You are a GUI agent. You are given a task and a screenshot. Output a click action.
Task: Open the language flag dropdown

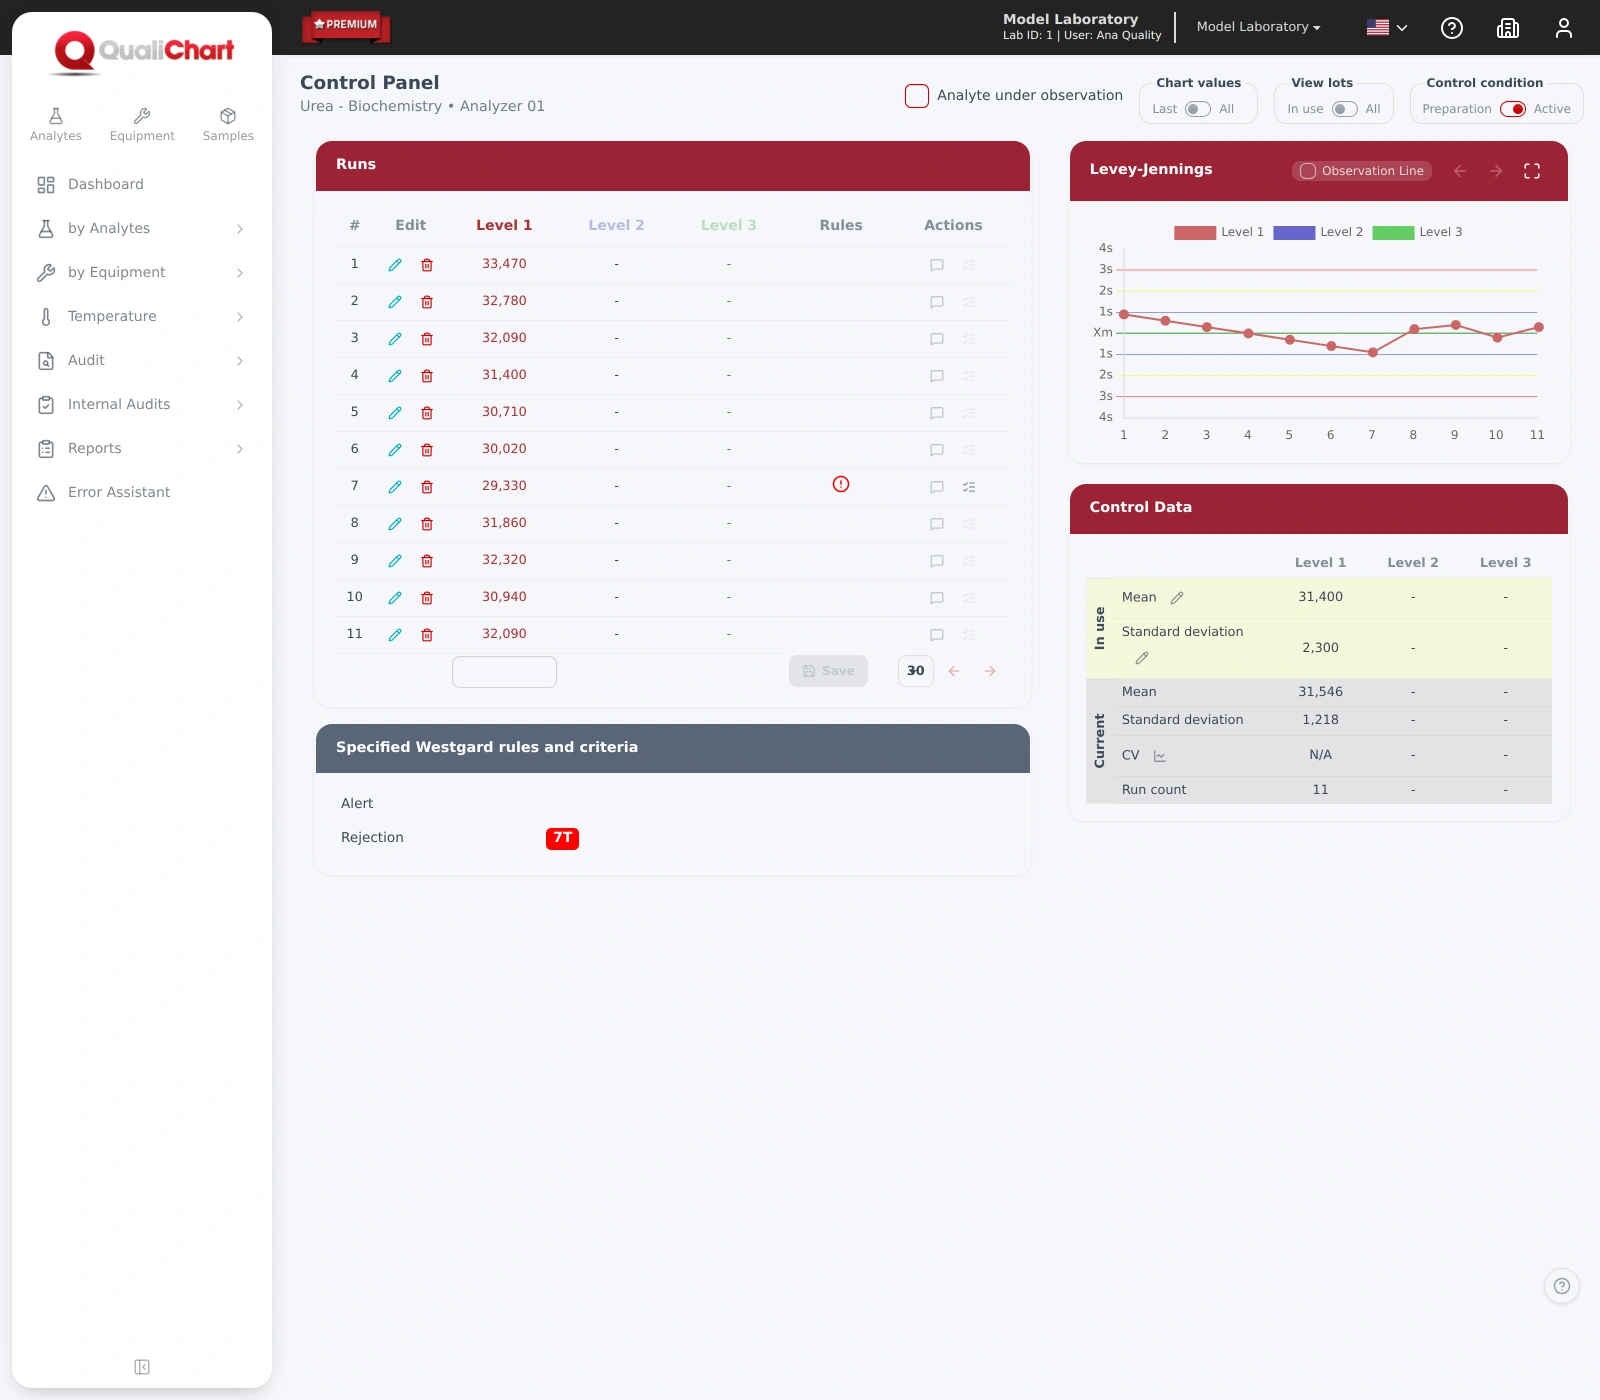tap(1387, 28)
